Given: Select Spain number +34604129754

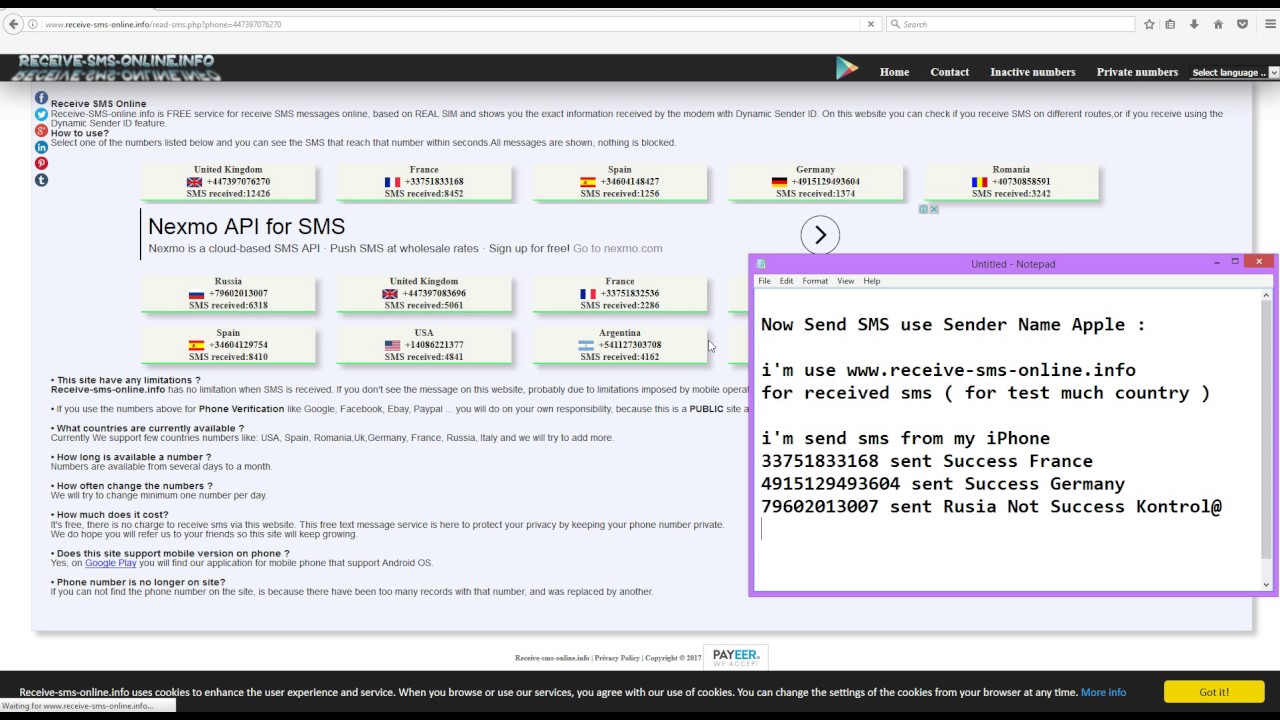Looking at the screenshot, I should tap(228, 345).
